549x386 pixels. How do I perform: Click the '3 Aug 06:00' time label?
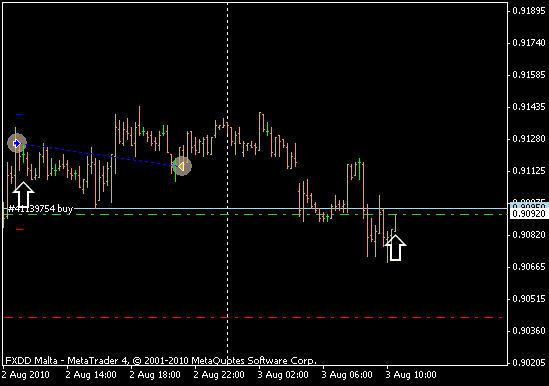coord(347,375)
